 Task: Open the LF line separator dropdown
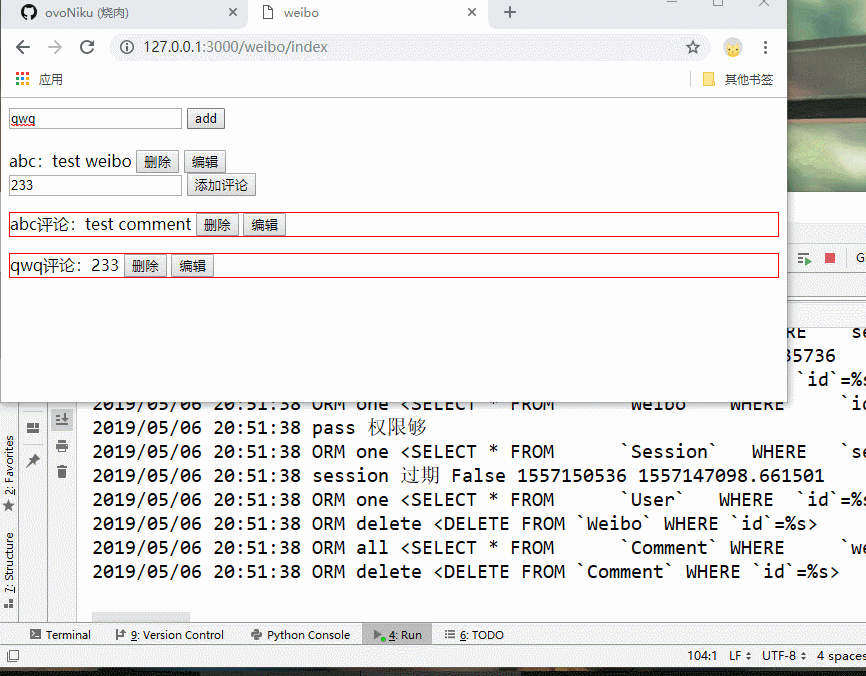click(x=740, y=656)
